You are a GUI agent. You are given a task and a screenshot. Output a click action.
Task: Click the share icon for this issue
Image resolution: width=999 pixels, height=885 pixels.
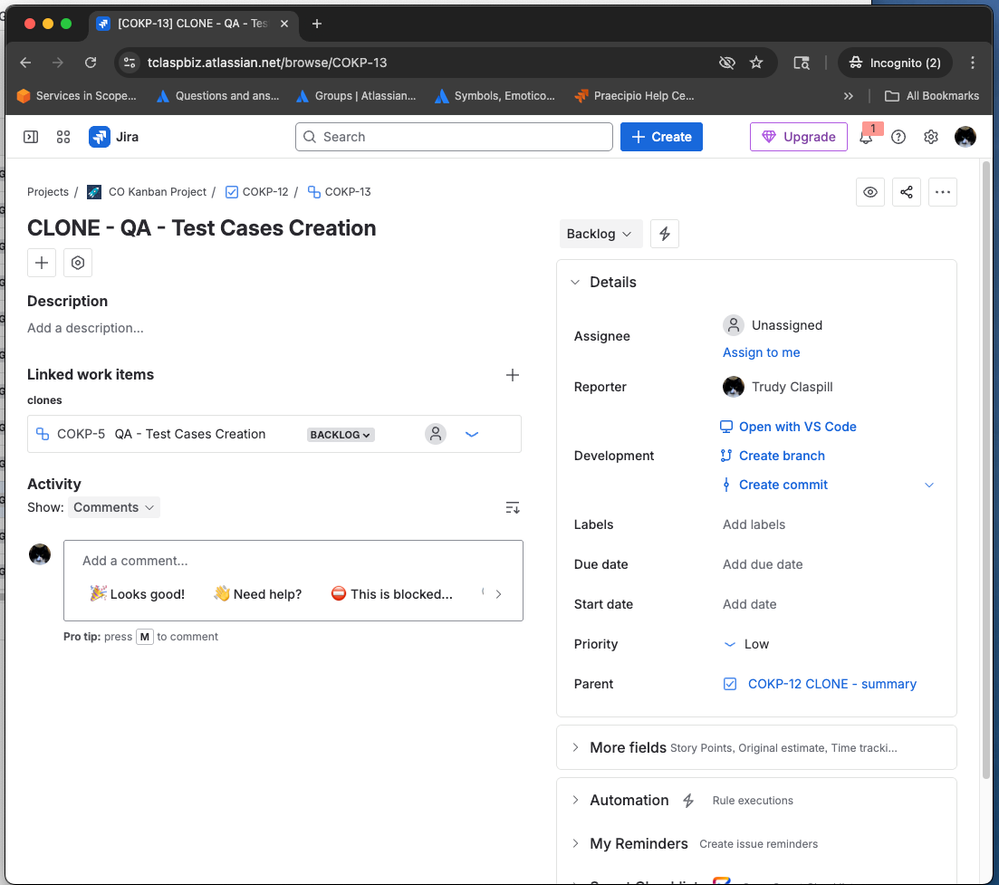click(x=906, y=192)
